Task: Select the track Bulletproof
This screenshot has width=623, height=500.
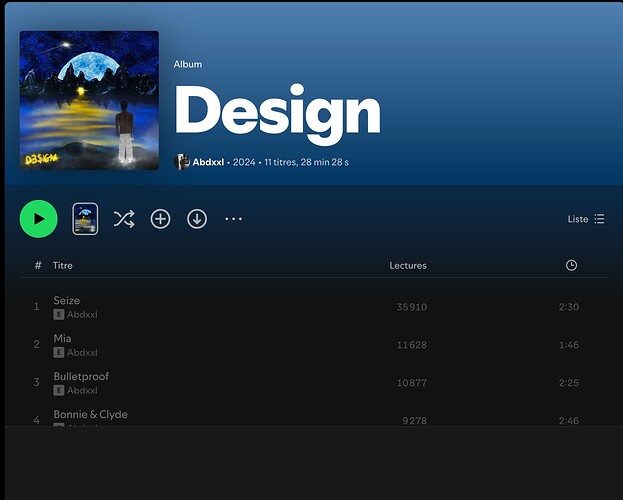Action: tap(81, 376)
